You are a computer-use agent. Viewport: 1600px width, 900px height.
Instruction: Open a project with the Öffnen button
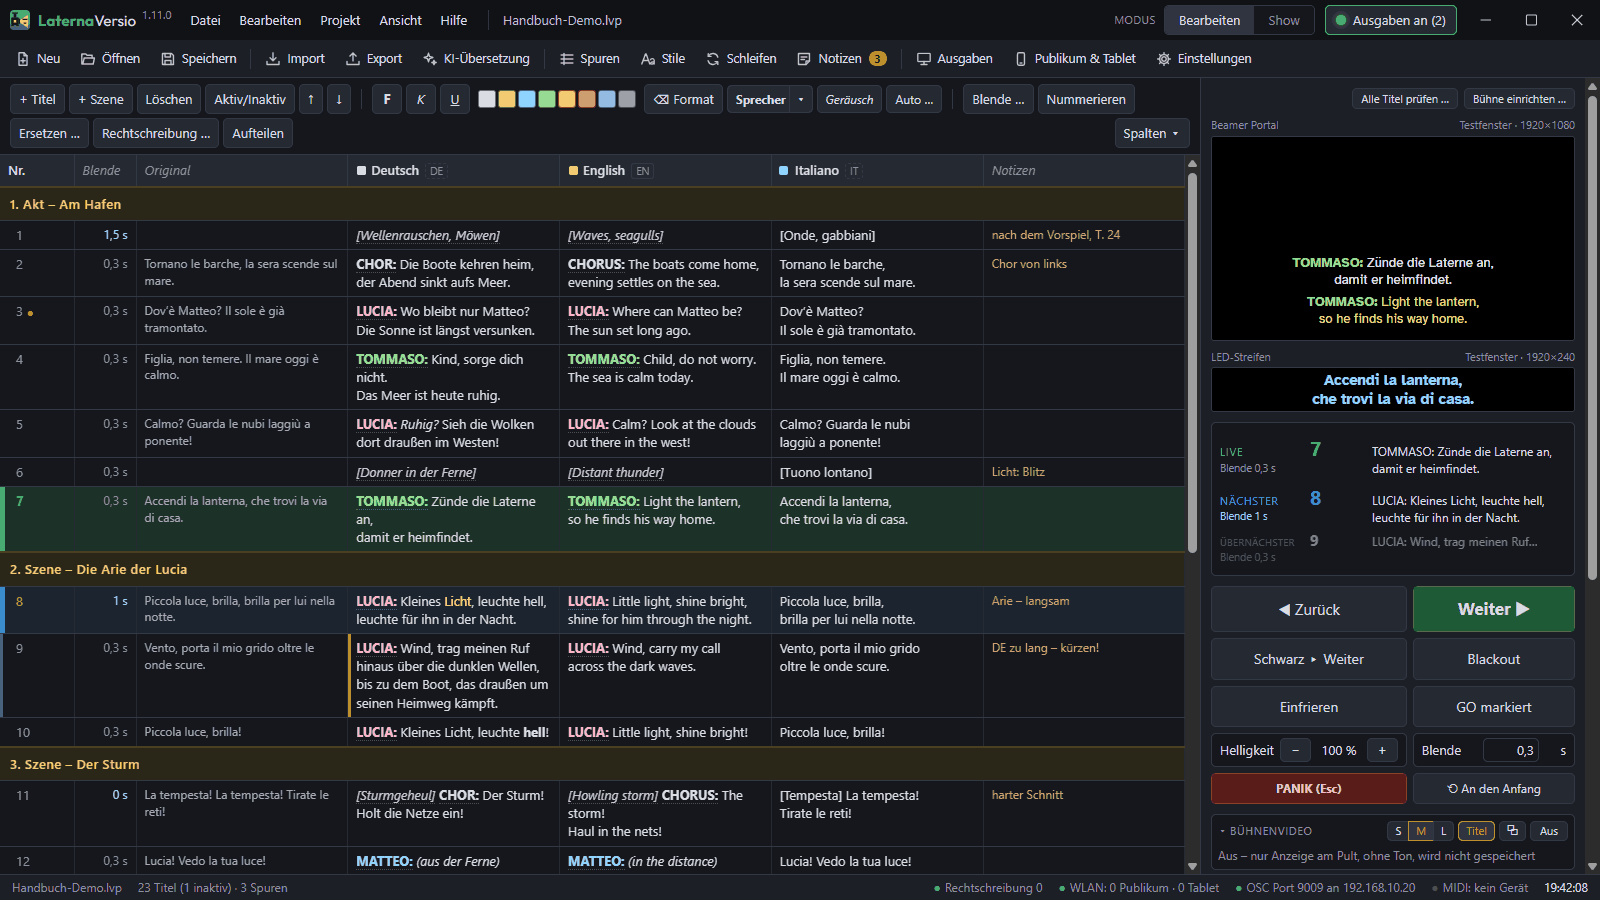[x=110, y=59]
